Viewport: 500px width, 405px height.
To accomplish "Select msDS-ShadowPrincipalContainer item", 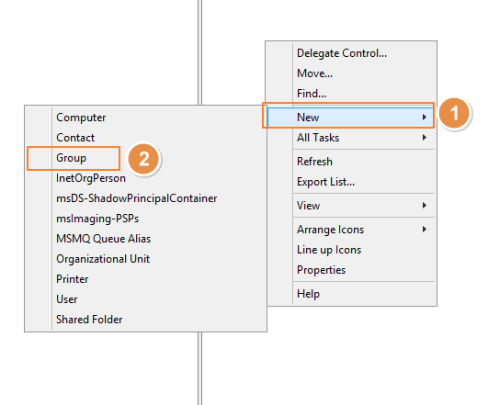I will click(136, 198).
